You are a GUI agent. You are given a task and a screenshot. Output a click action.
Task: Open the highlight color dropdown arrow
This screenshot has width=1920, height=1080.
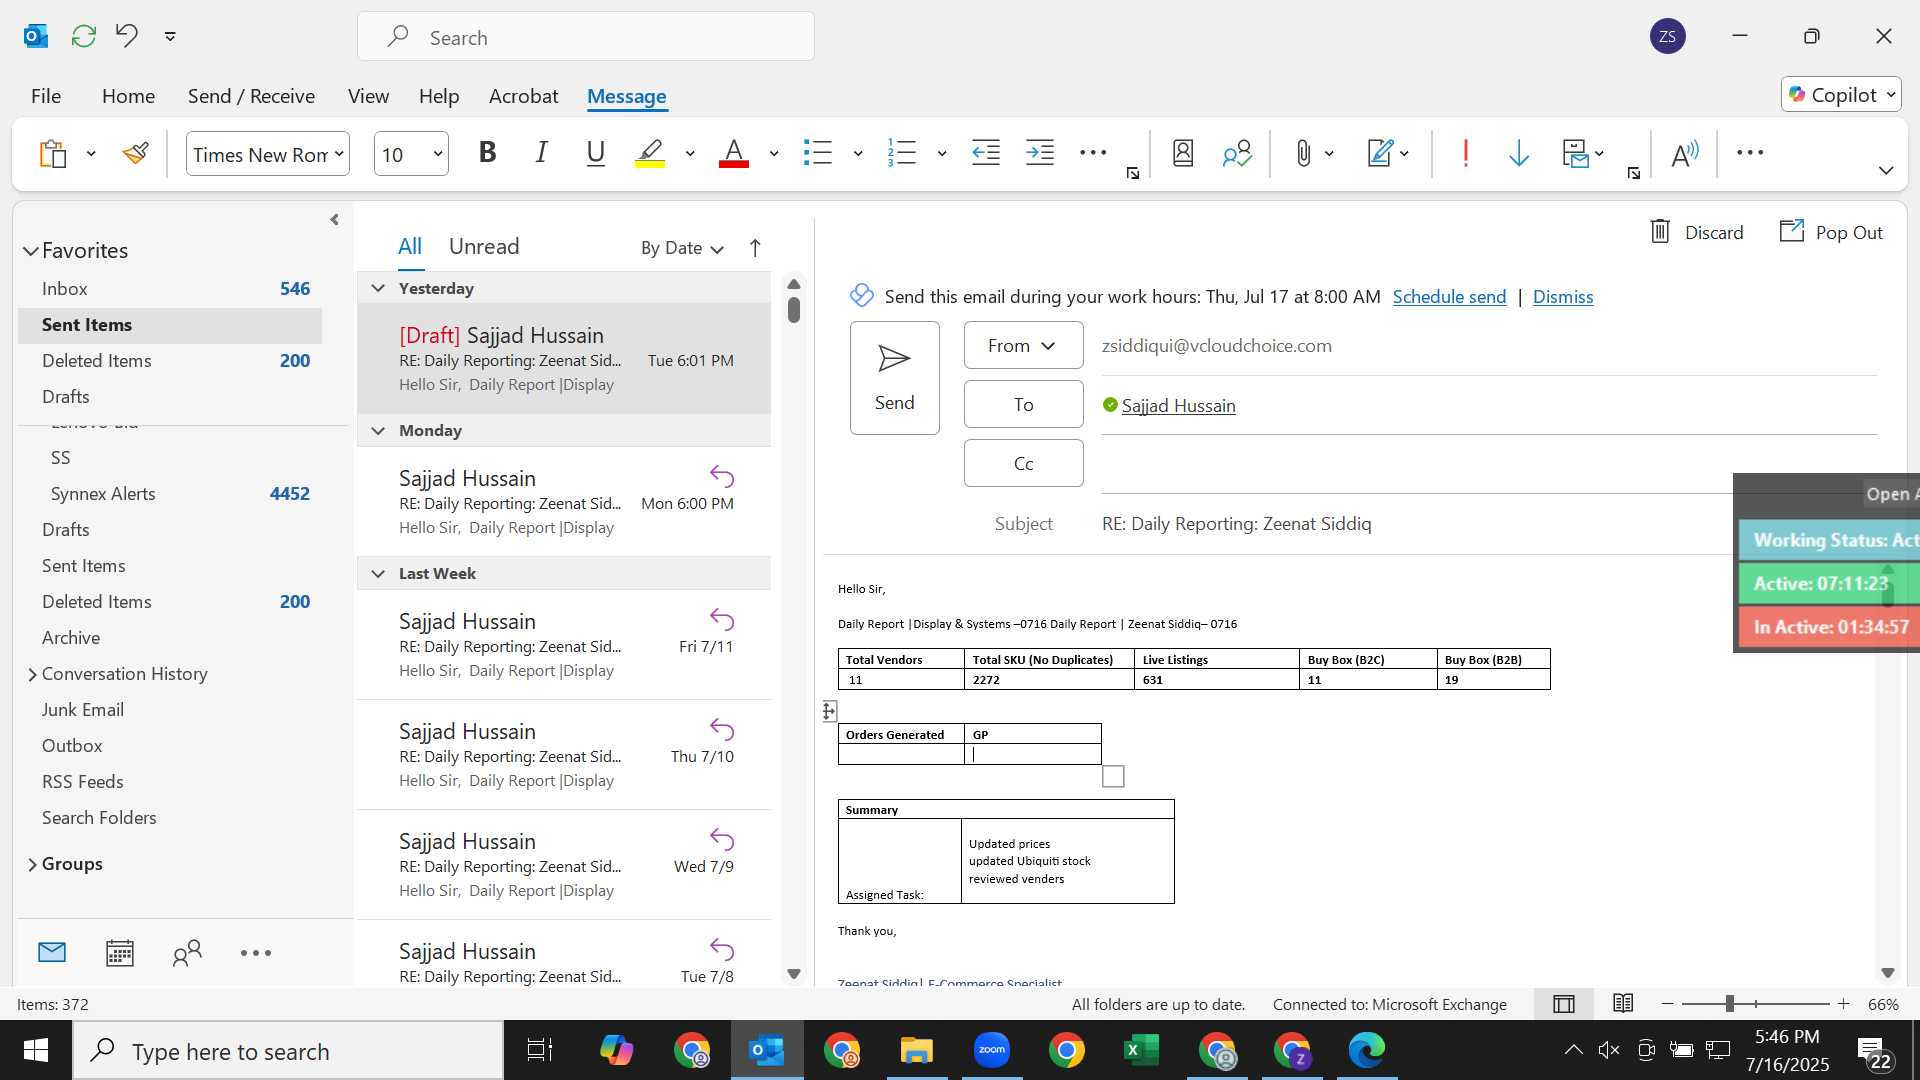pos(690,154)
